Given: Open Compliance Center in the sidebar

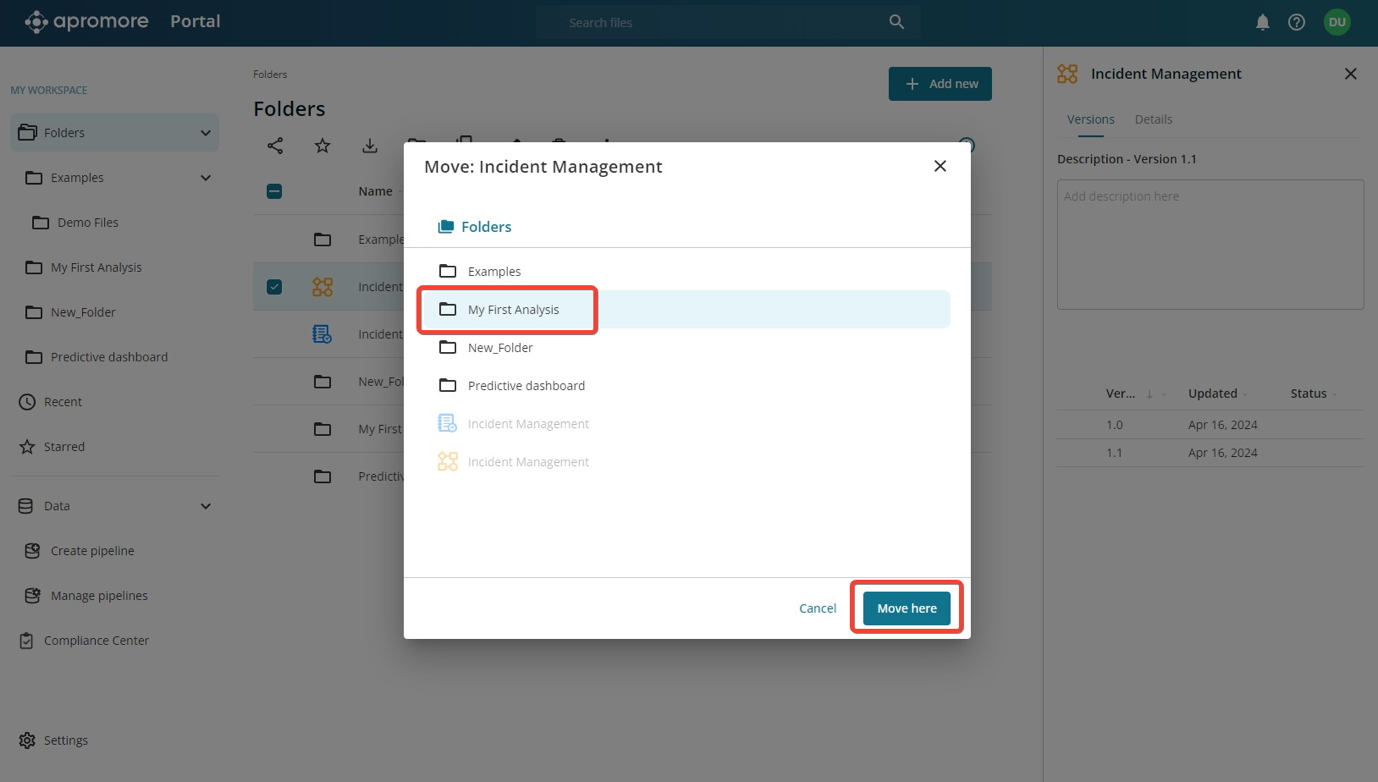Looking at the screenshot, I should point(96,640).
